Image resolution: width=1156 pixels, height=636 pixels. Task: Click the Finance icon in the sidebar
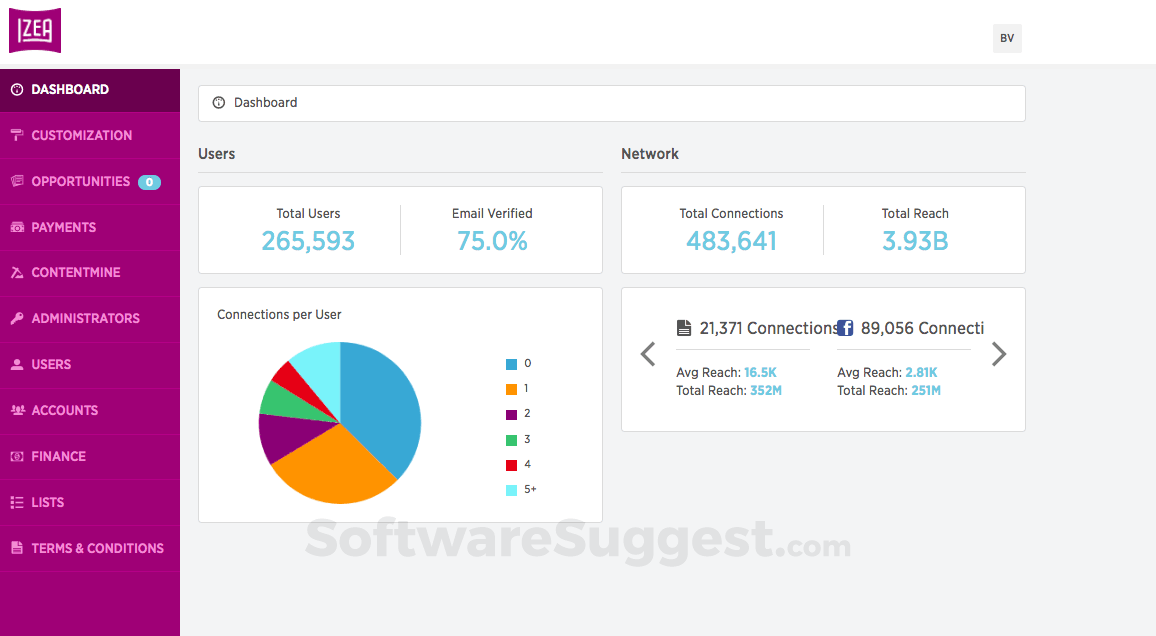pos(16,456)
